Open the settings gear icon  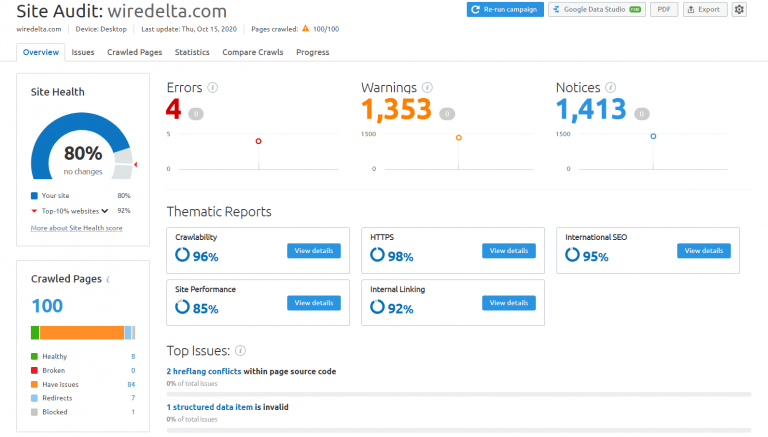(739, 9)
